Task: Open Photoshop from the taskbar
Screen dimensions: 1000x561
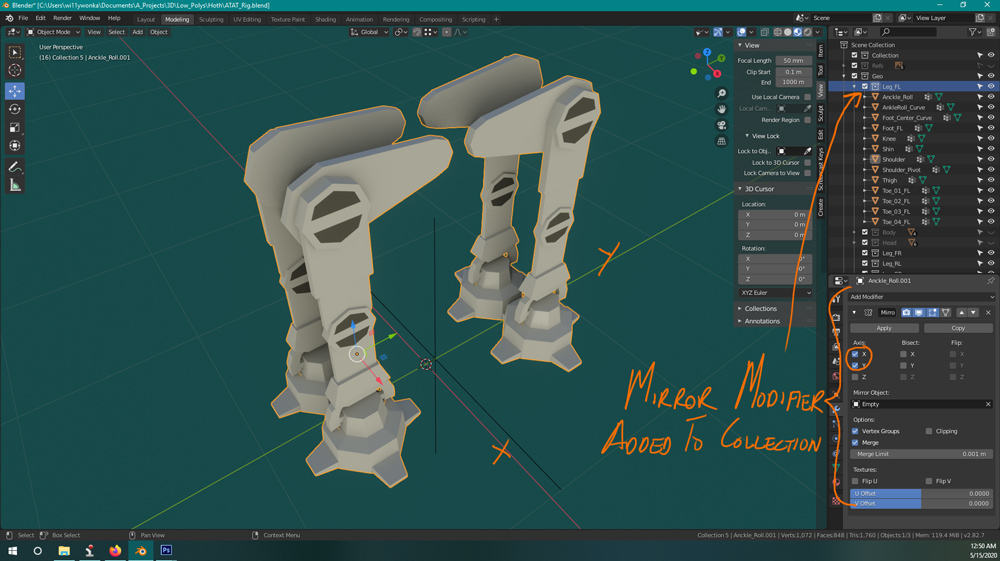Action: pyautogui.click(x=166, y=550)
